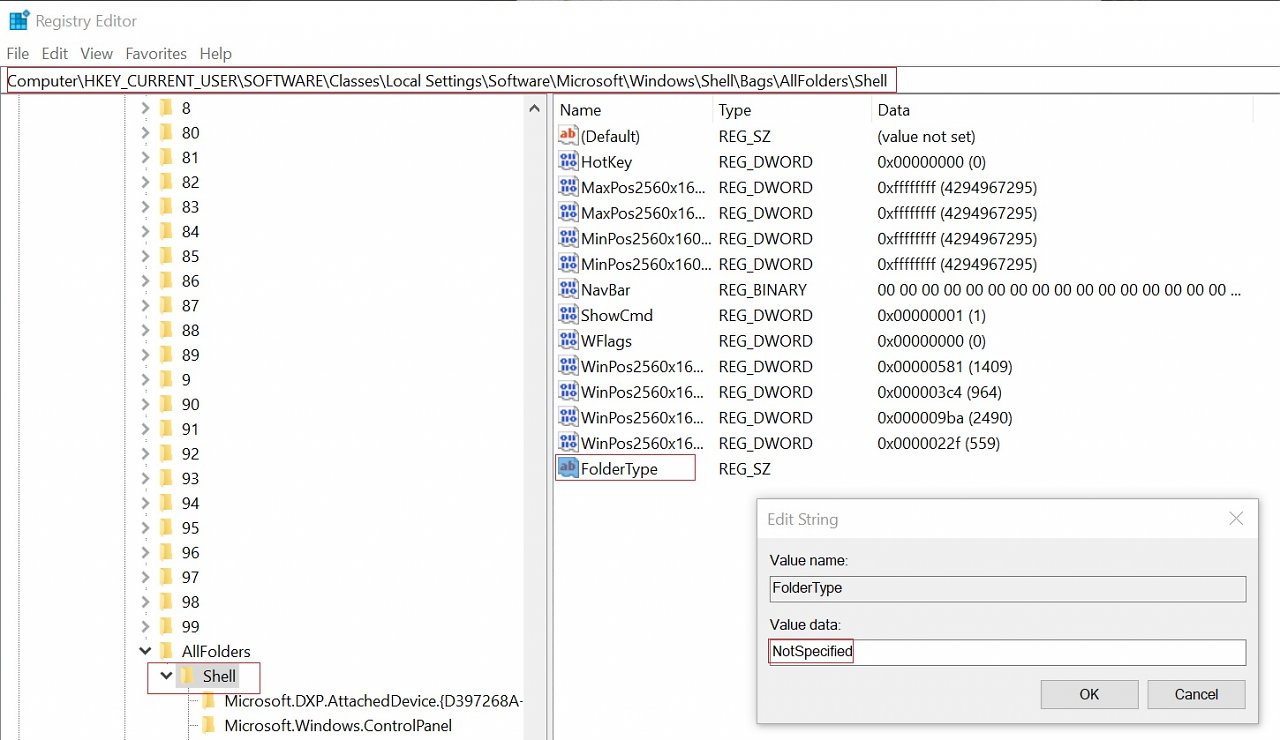Click folder icon of AllFolders key

[x=167, y=651]
